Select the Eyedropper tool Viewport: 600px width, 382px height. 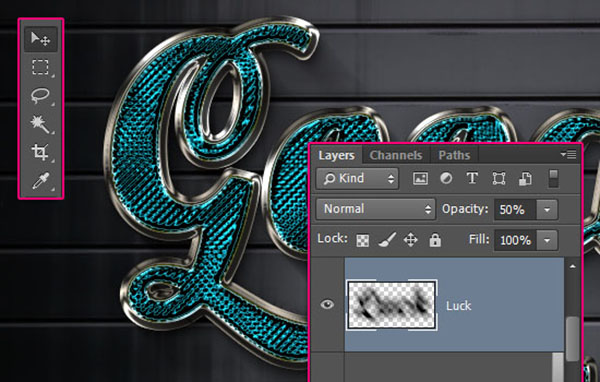coord(41,180)
